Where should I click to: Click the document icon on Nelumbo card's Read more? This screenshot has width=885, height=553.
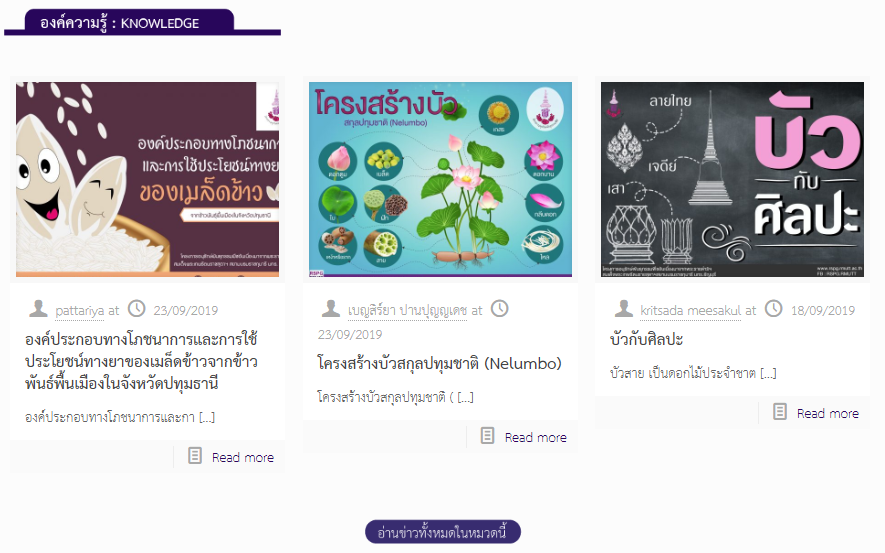[488, 436]
